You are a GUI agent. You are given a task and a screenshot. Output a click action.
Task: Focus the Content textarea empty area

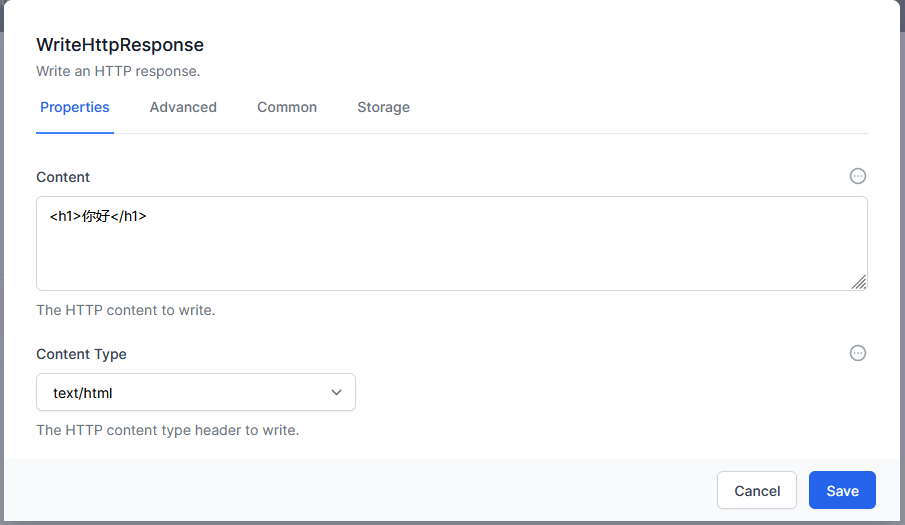pos(451,254)
